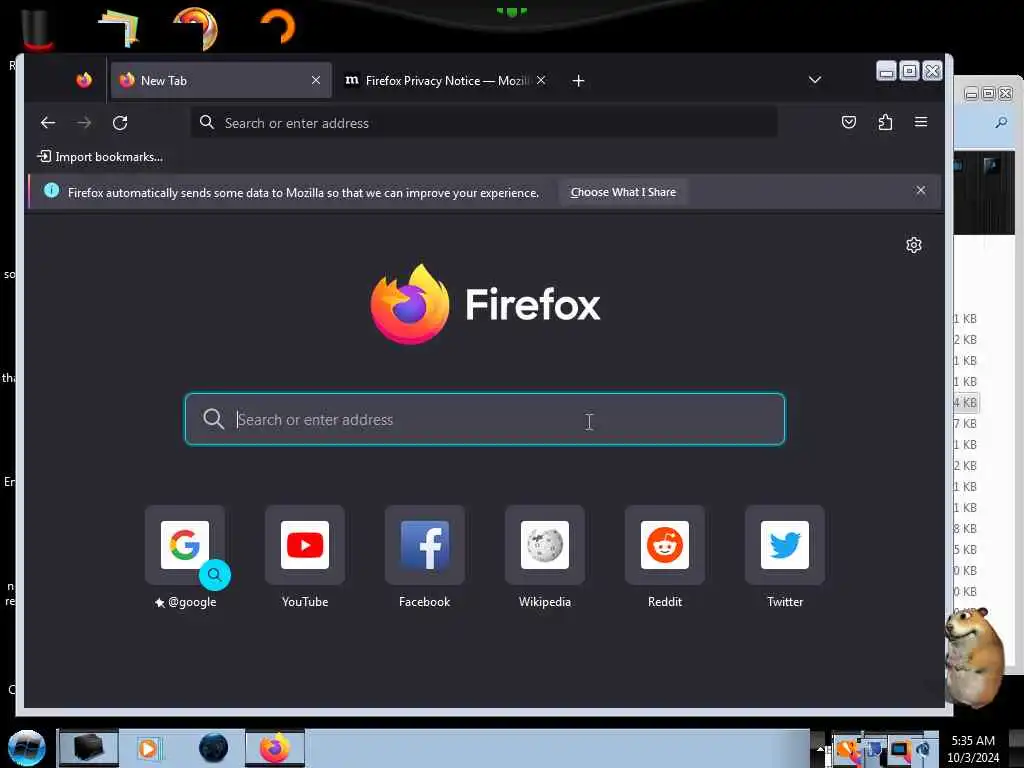Open the red top hat desktop icon
This screenshot has width=1024, height=768.
[38, 30]
